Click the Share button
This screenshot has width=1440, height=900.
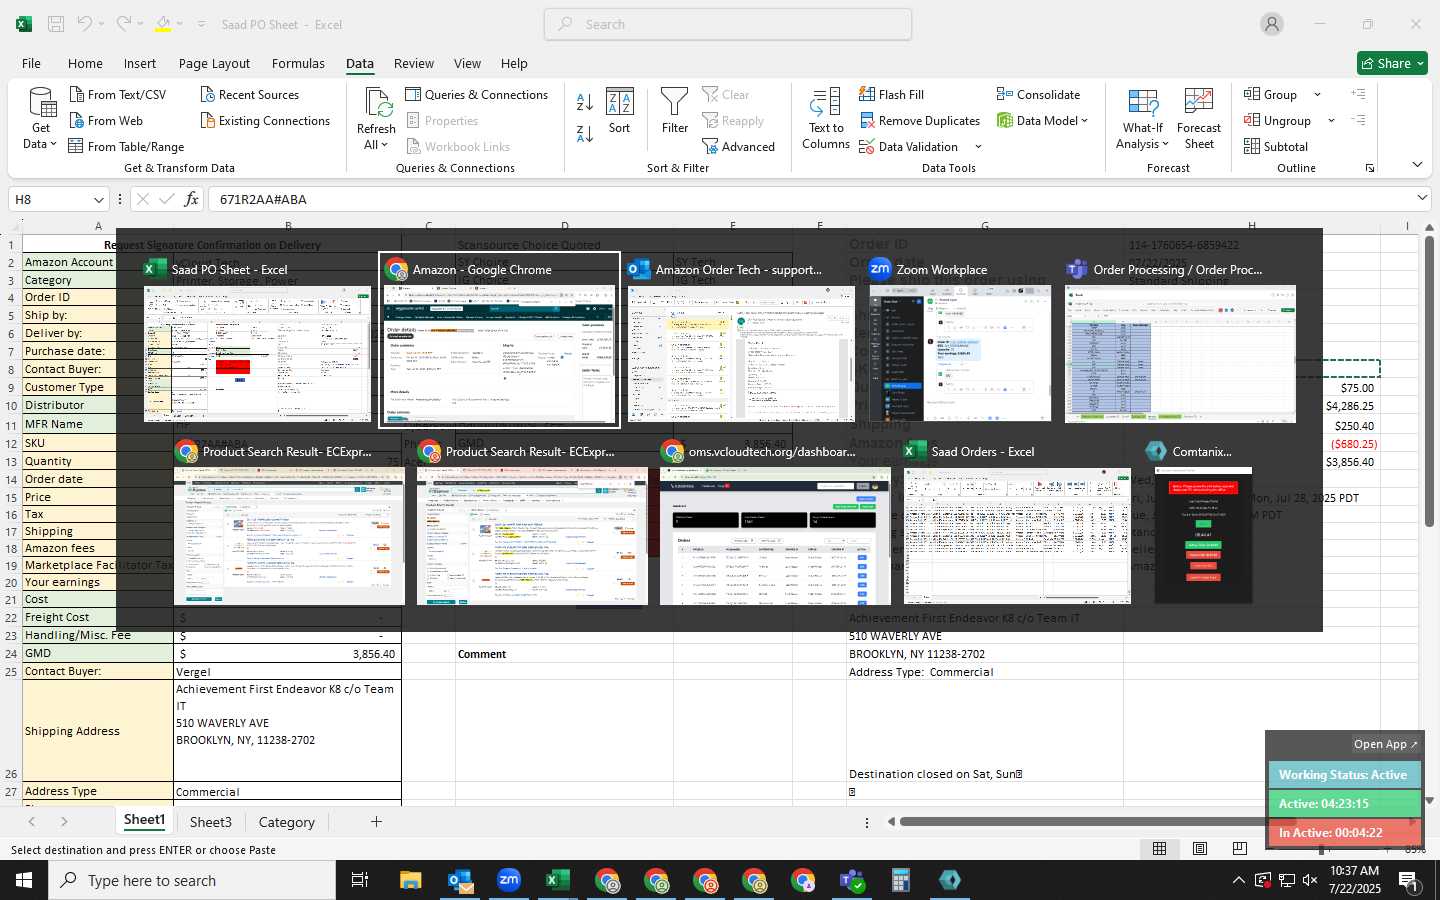1393,63
